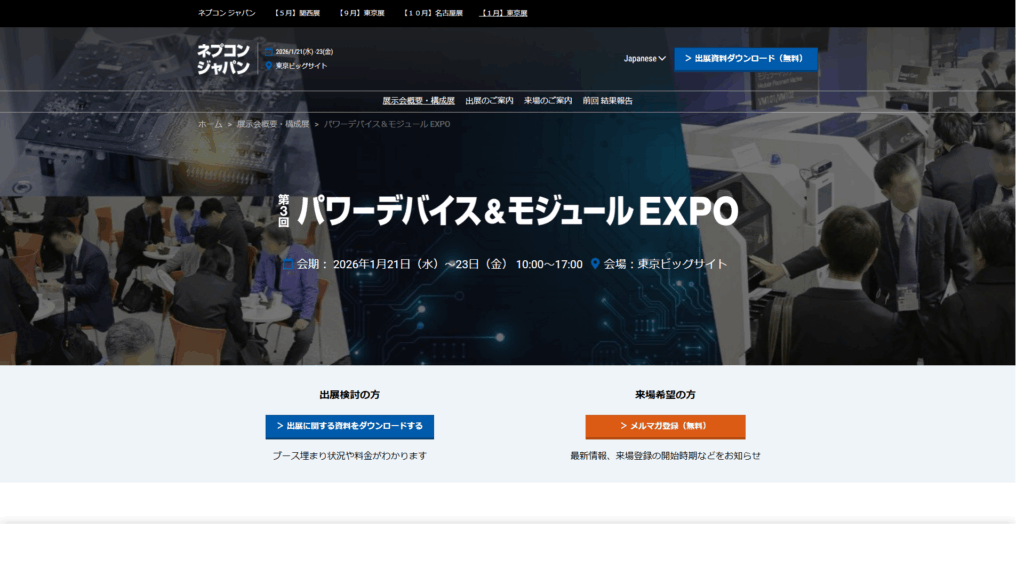1024x576 pixels.
Task: Select 出展のご案内 menu item
Action: pos(489,100)
